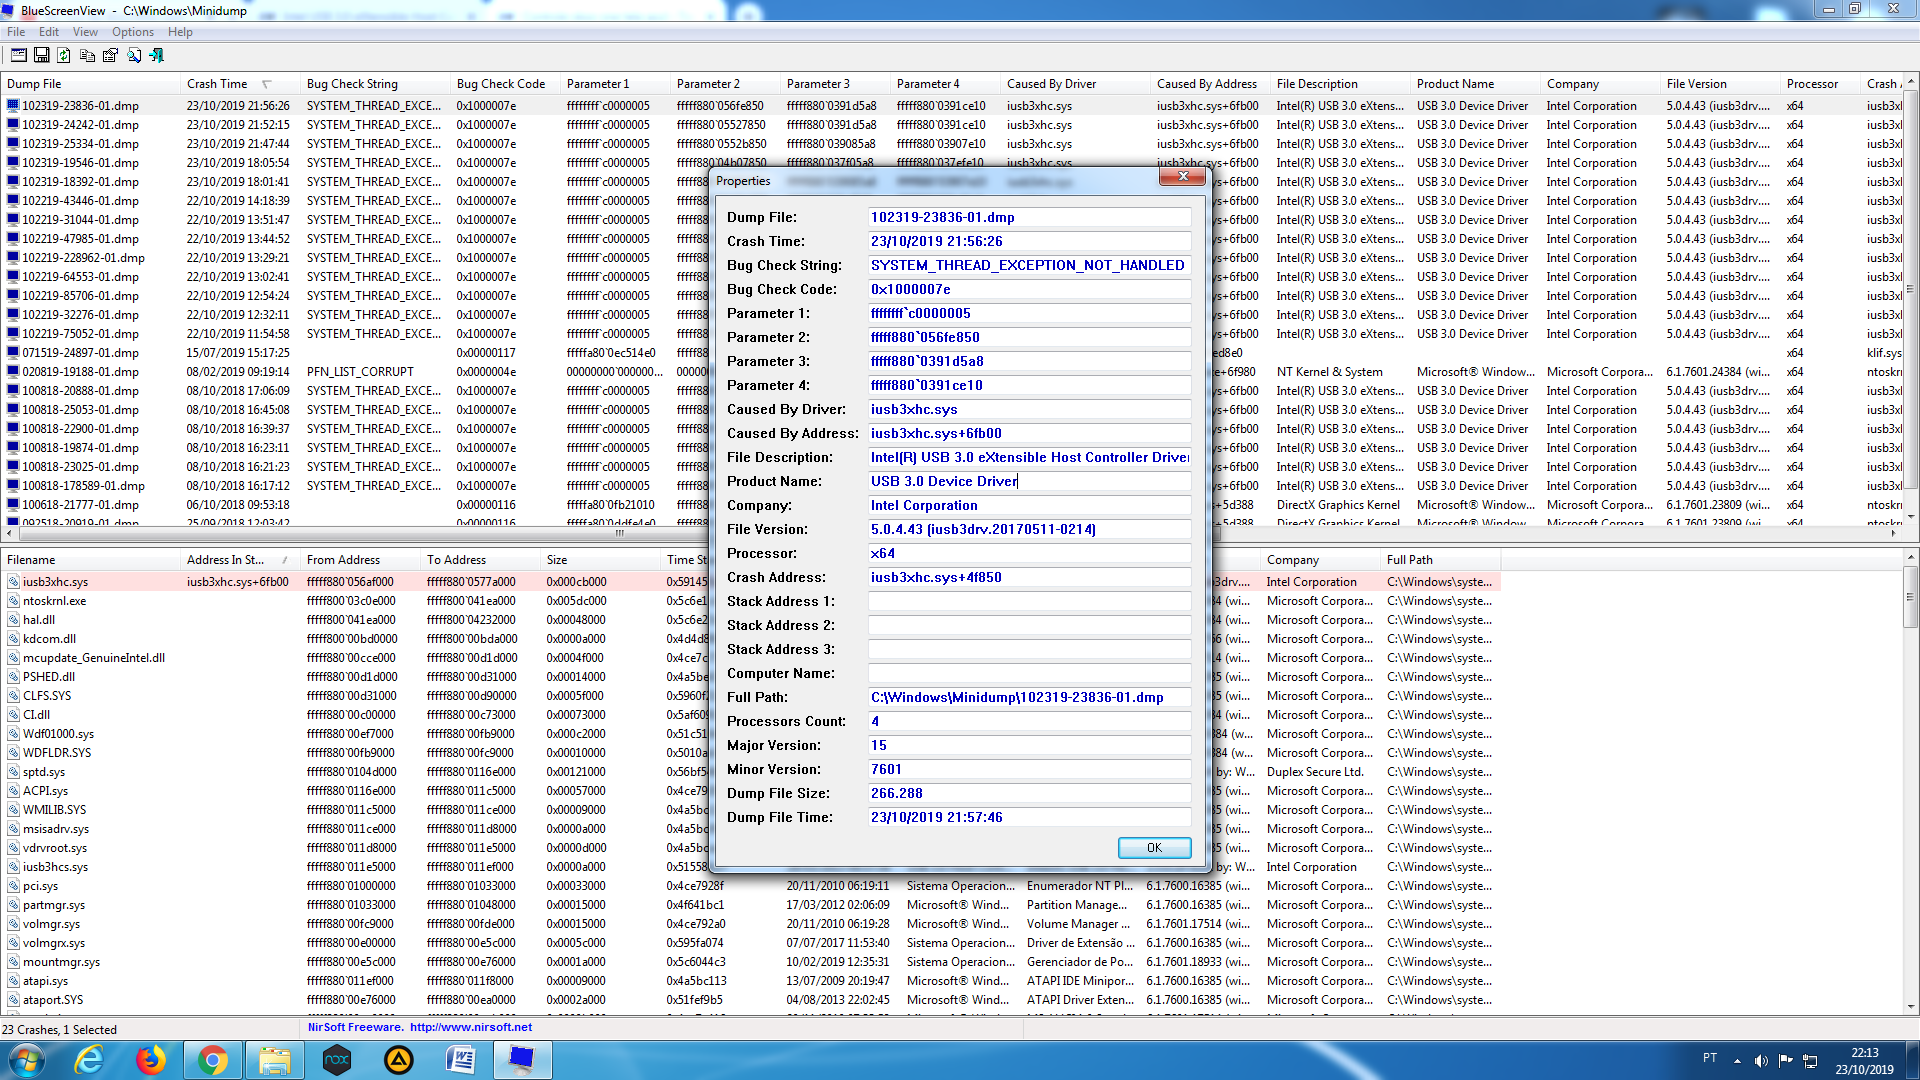Click the file icon beside ntoskrnl.exe
This screenshot has width=1920, height=1080.
tap(13, 601)
